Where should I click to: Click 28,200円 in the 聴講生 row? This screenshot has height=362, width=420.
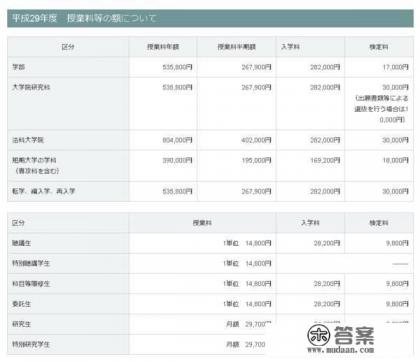click(327, 243)
